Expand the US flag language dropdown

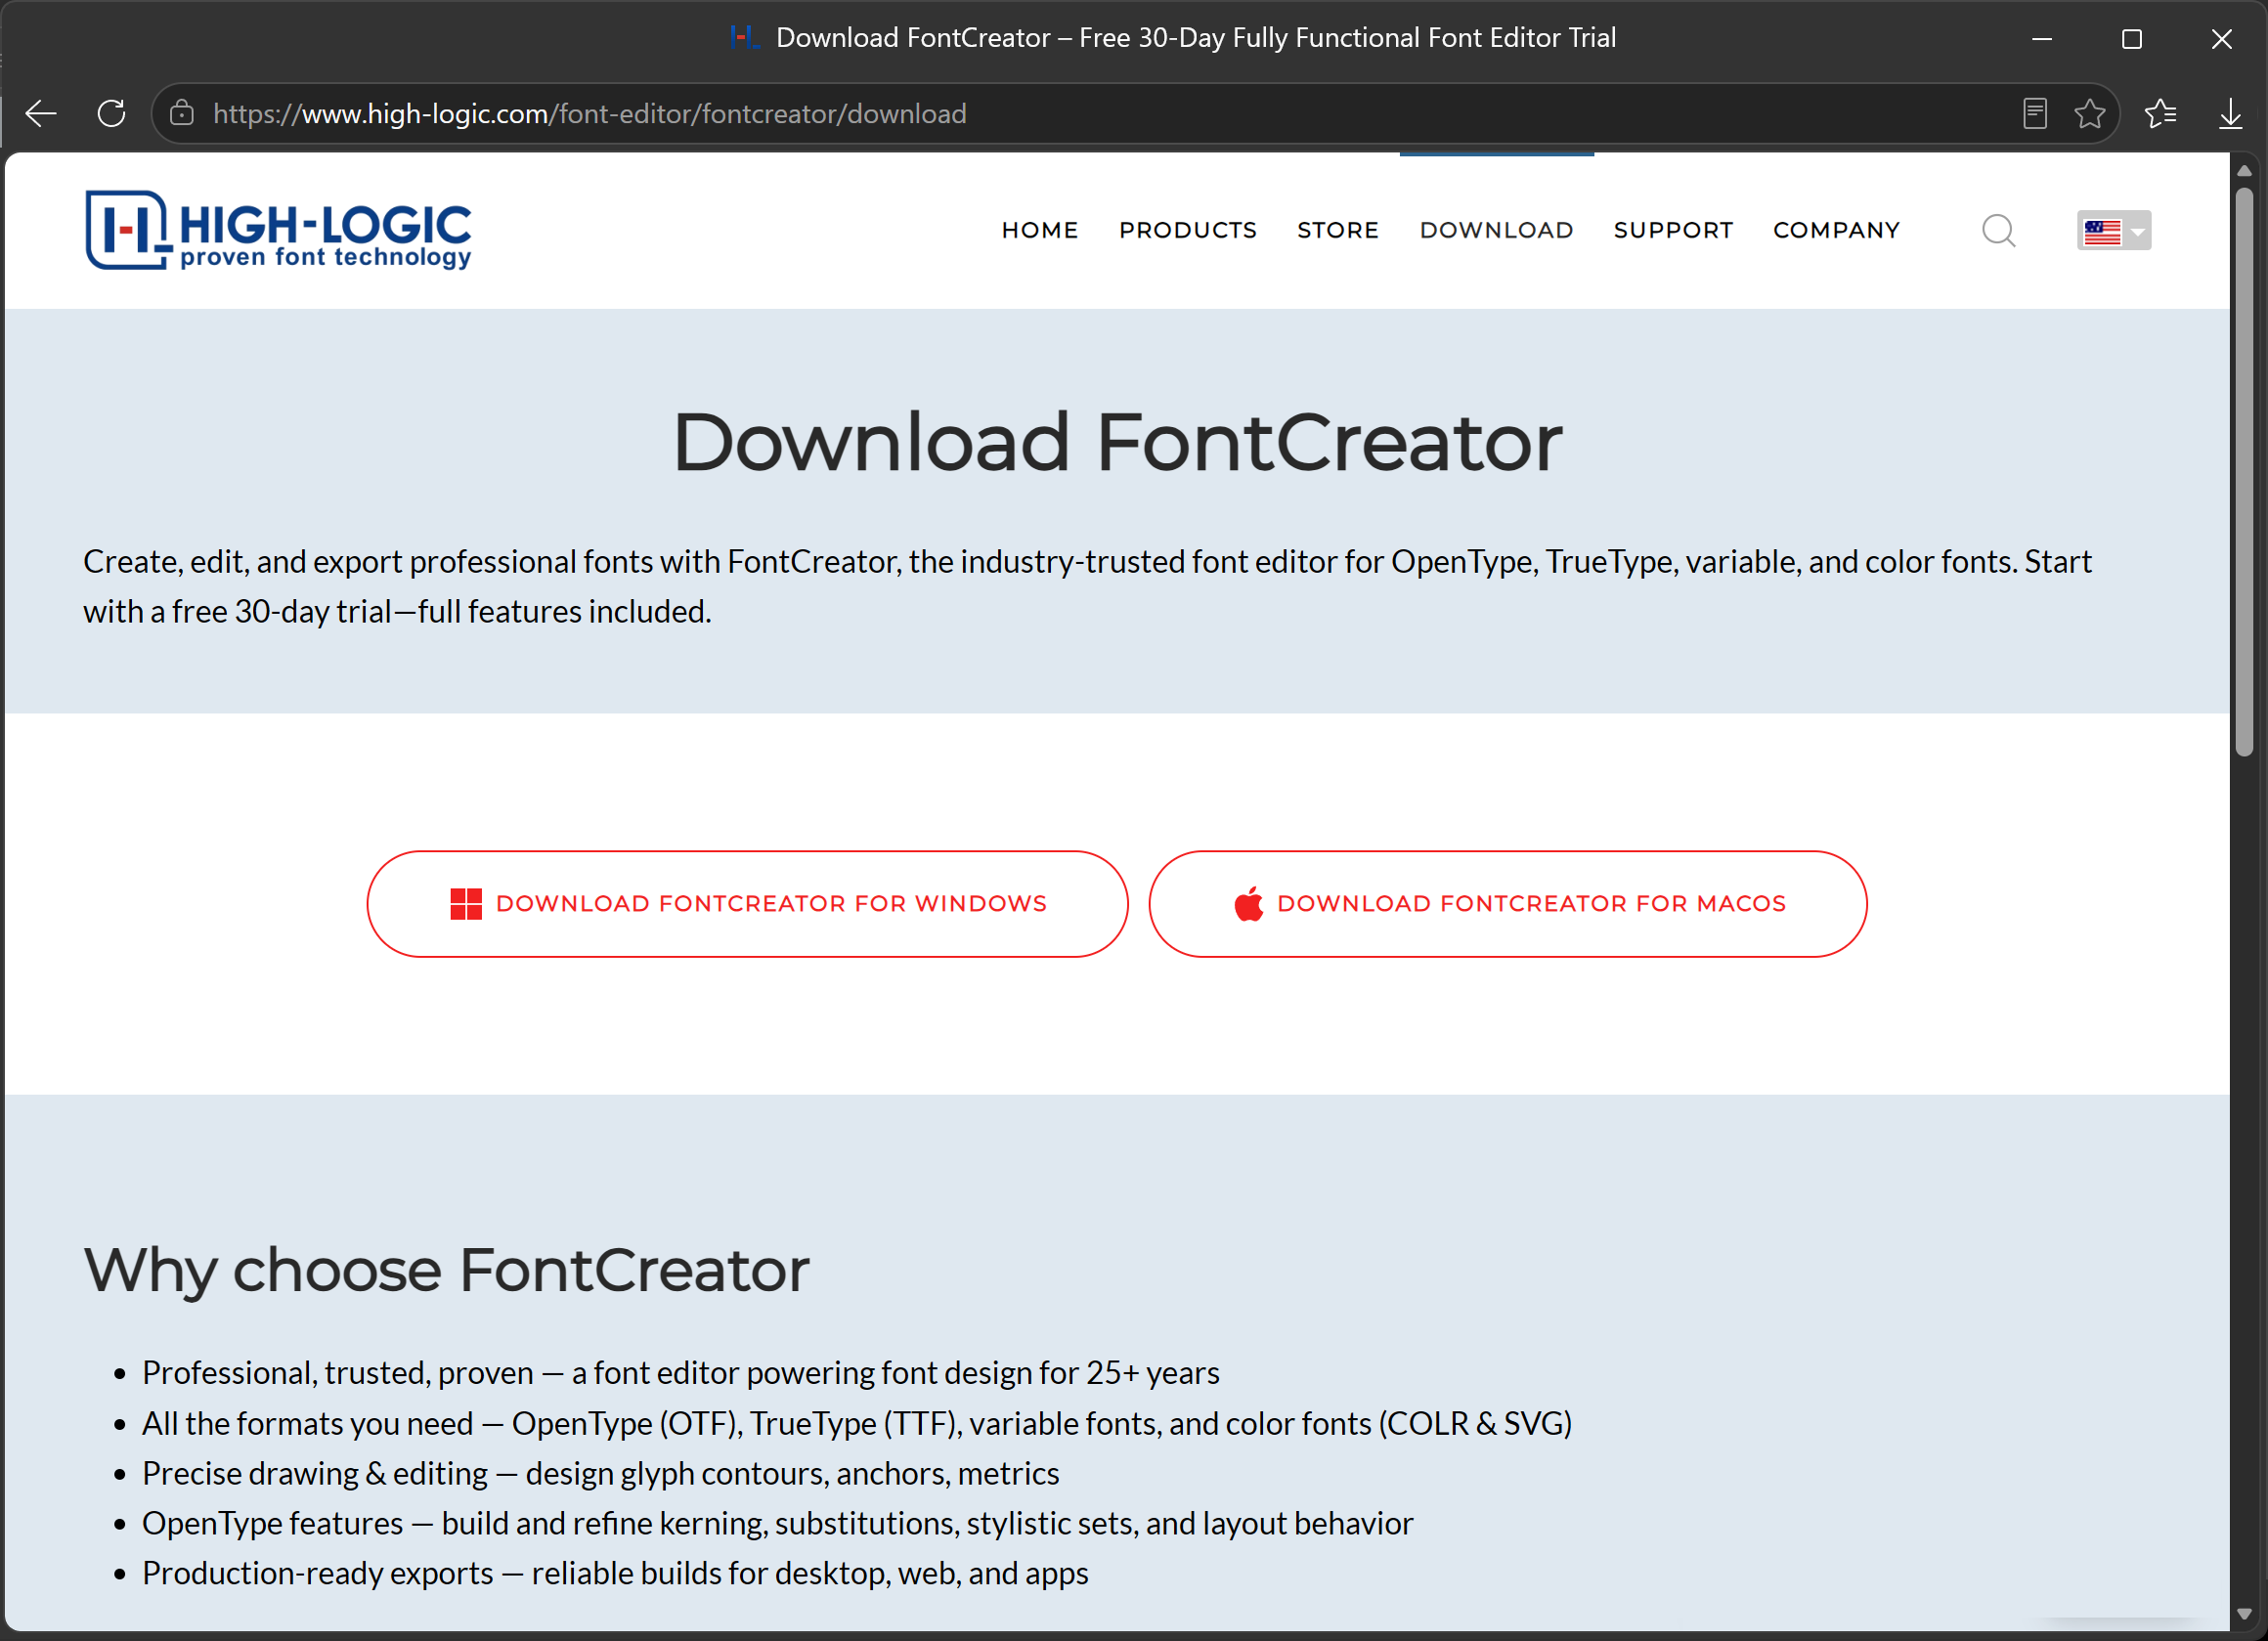coord(2113,231)
